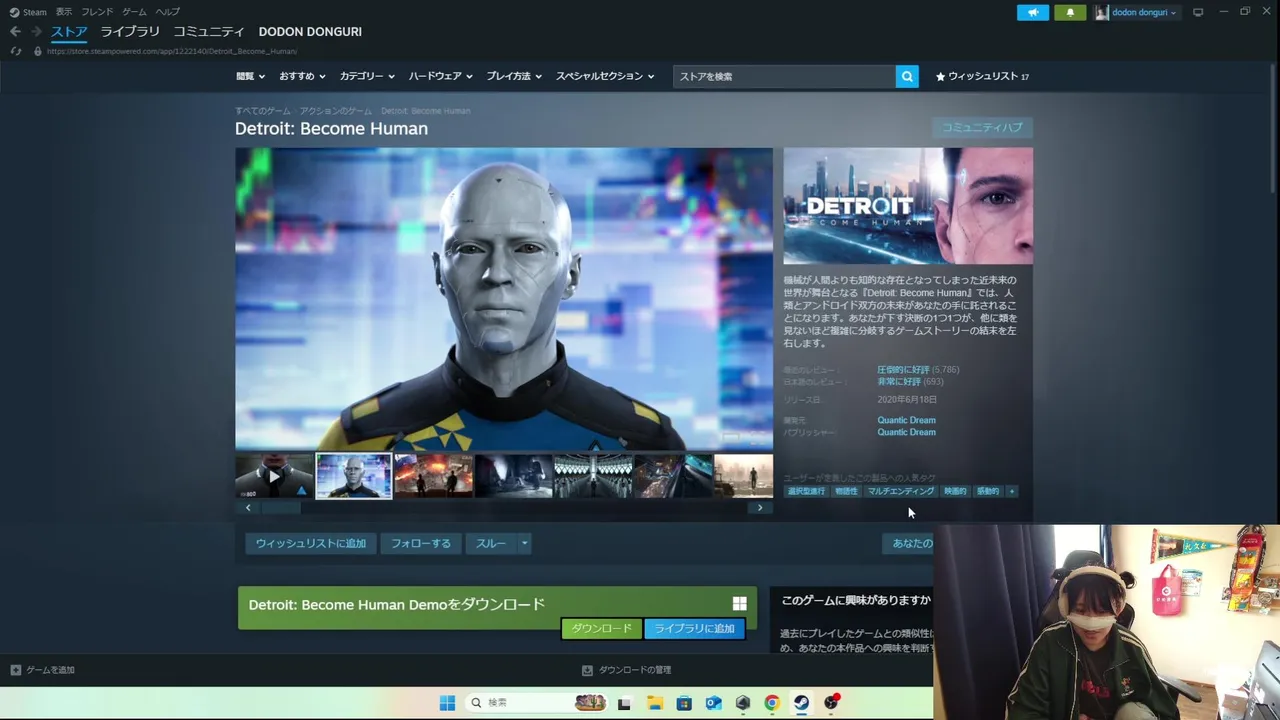
Task: Click the マルチエンディング tag
Action: 900,491
